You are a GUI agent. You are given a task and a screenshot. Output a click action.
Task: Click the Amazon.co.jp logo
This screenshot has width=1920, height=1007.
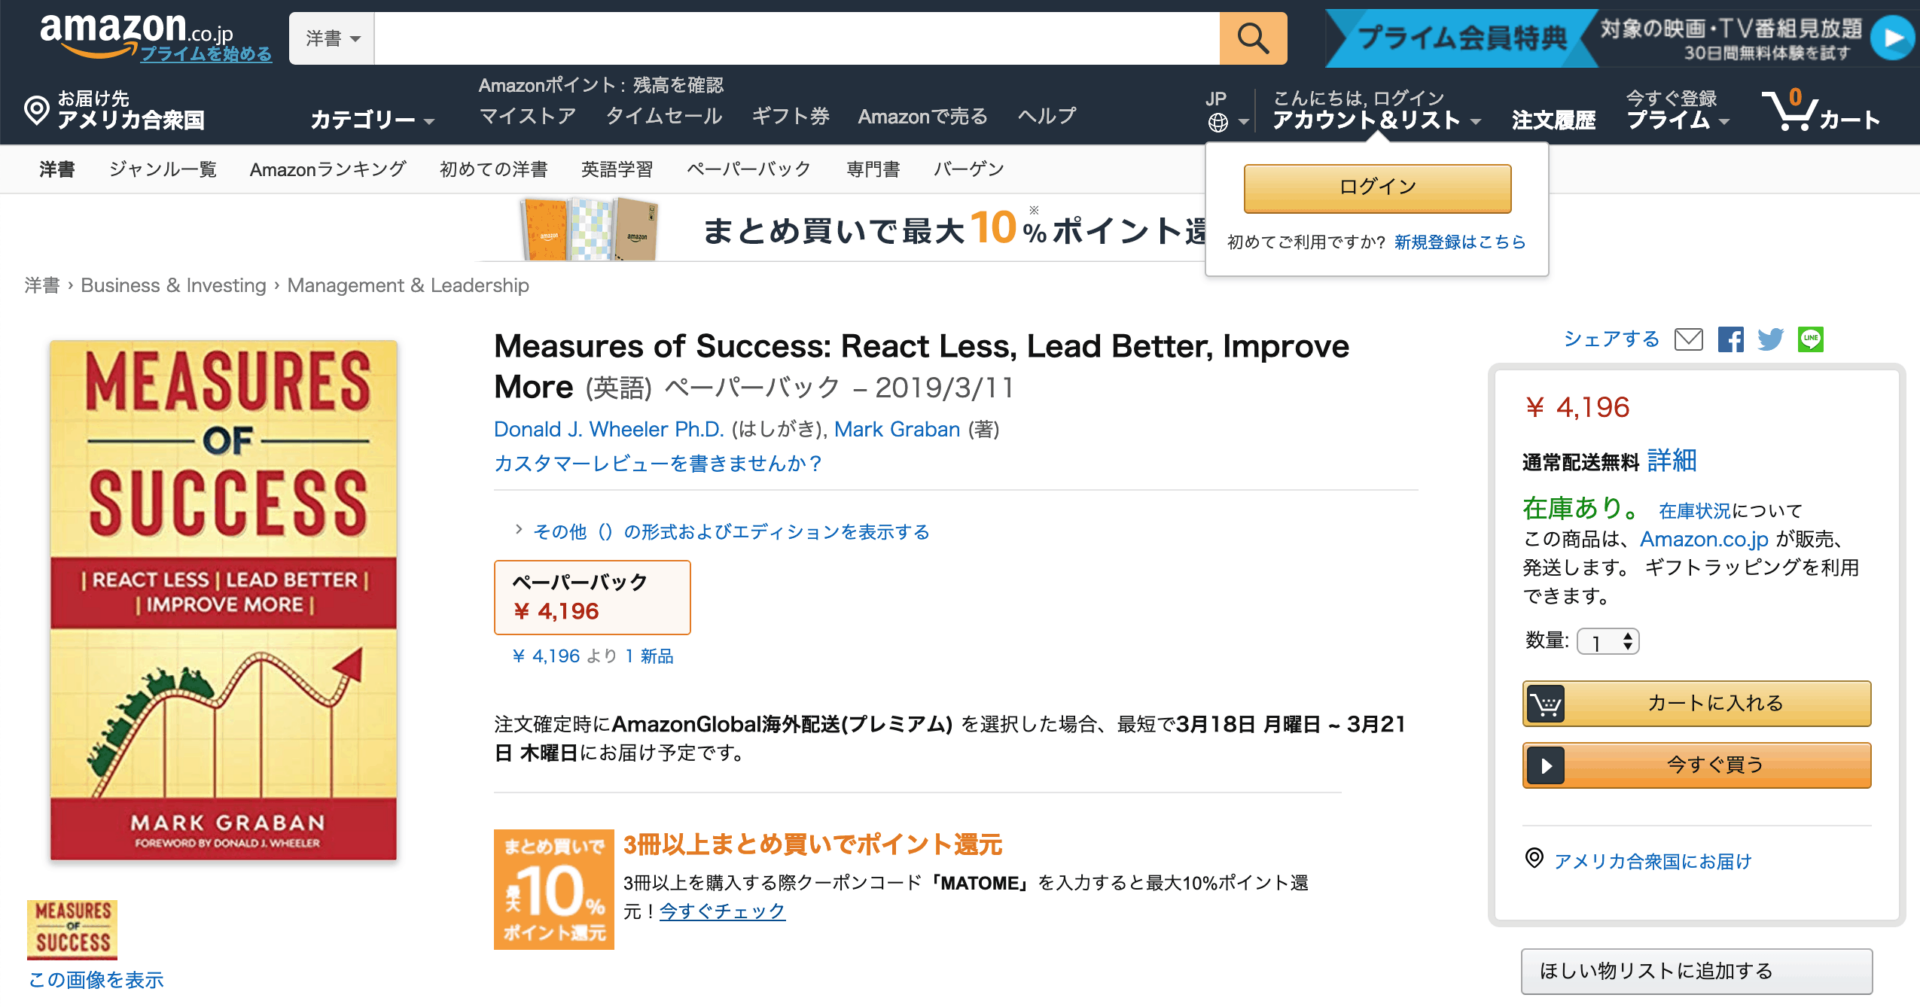(135, 32)
